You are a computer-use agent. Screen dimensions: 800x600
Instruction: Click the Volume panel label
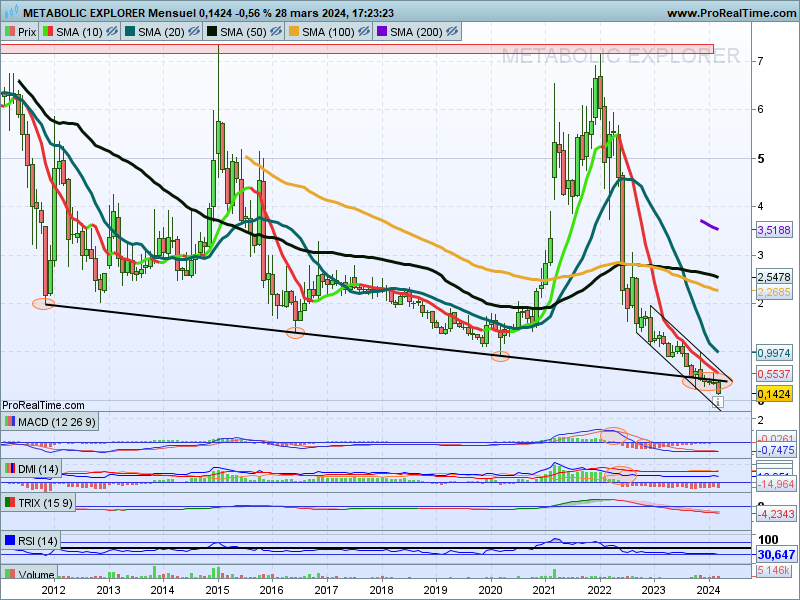36,574
